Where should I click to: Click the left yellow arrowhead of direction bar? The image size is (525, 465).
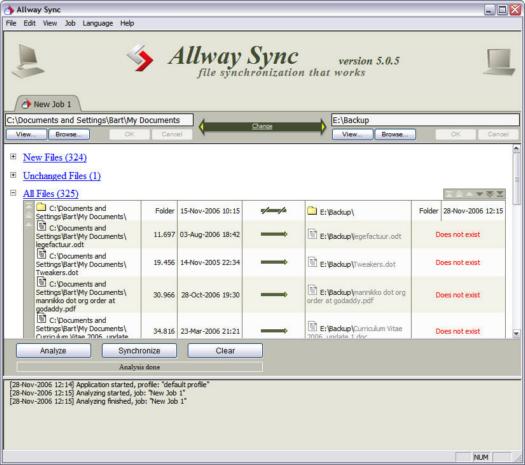(x=201, y=127)
